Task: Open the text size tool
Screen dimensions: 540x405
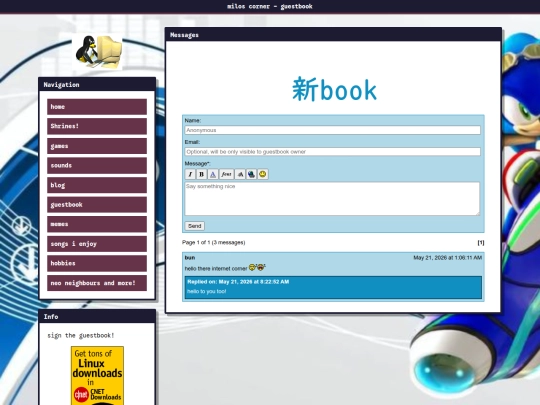Action: 240,174
